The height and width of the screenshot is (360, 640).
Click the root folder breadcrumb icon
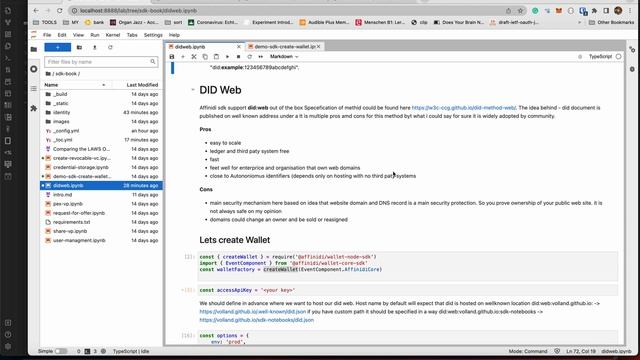(x=48, y=74)
